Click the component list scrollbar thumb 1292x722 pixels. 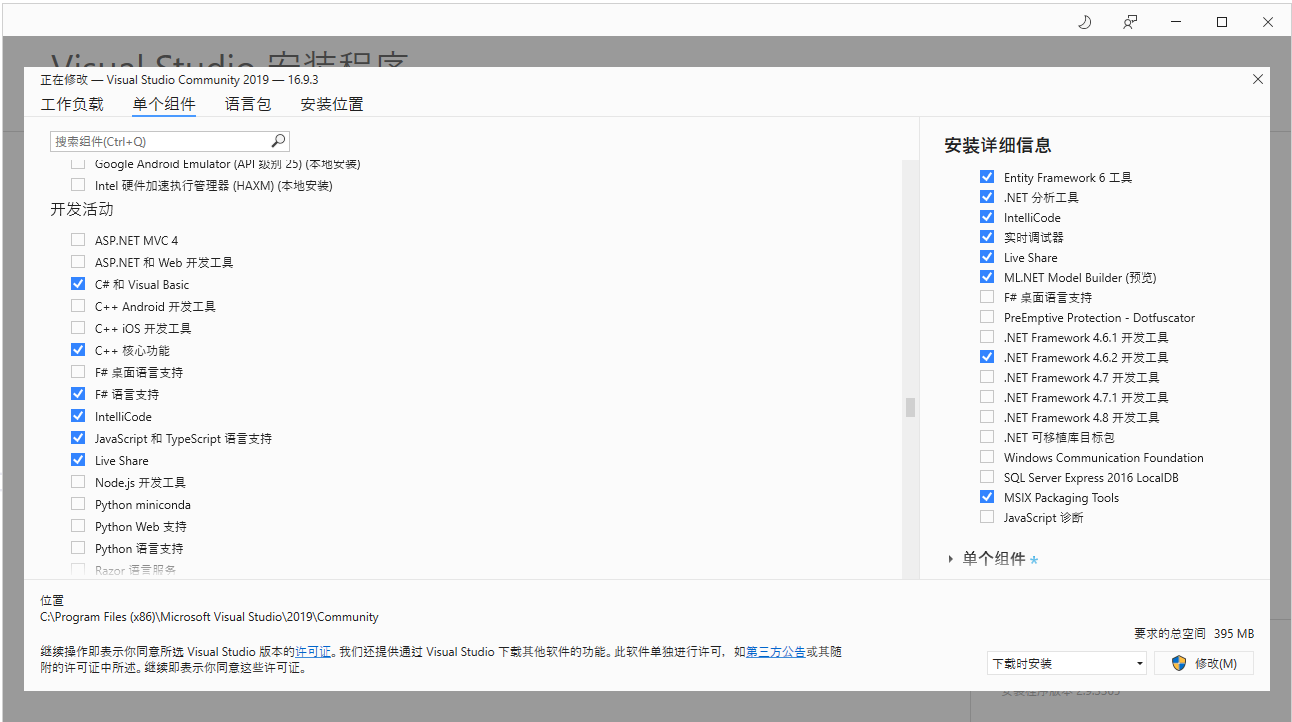(x=910, y=407)
